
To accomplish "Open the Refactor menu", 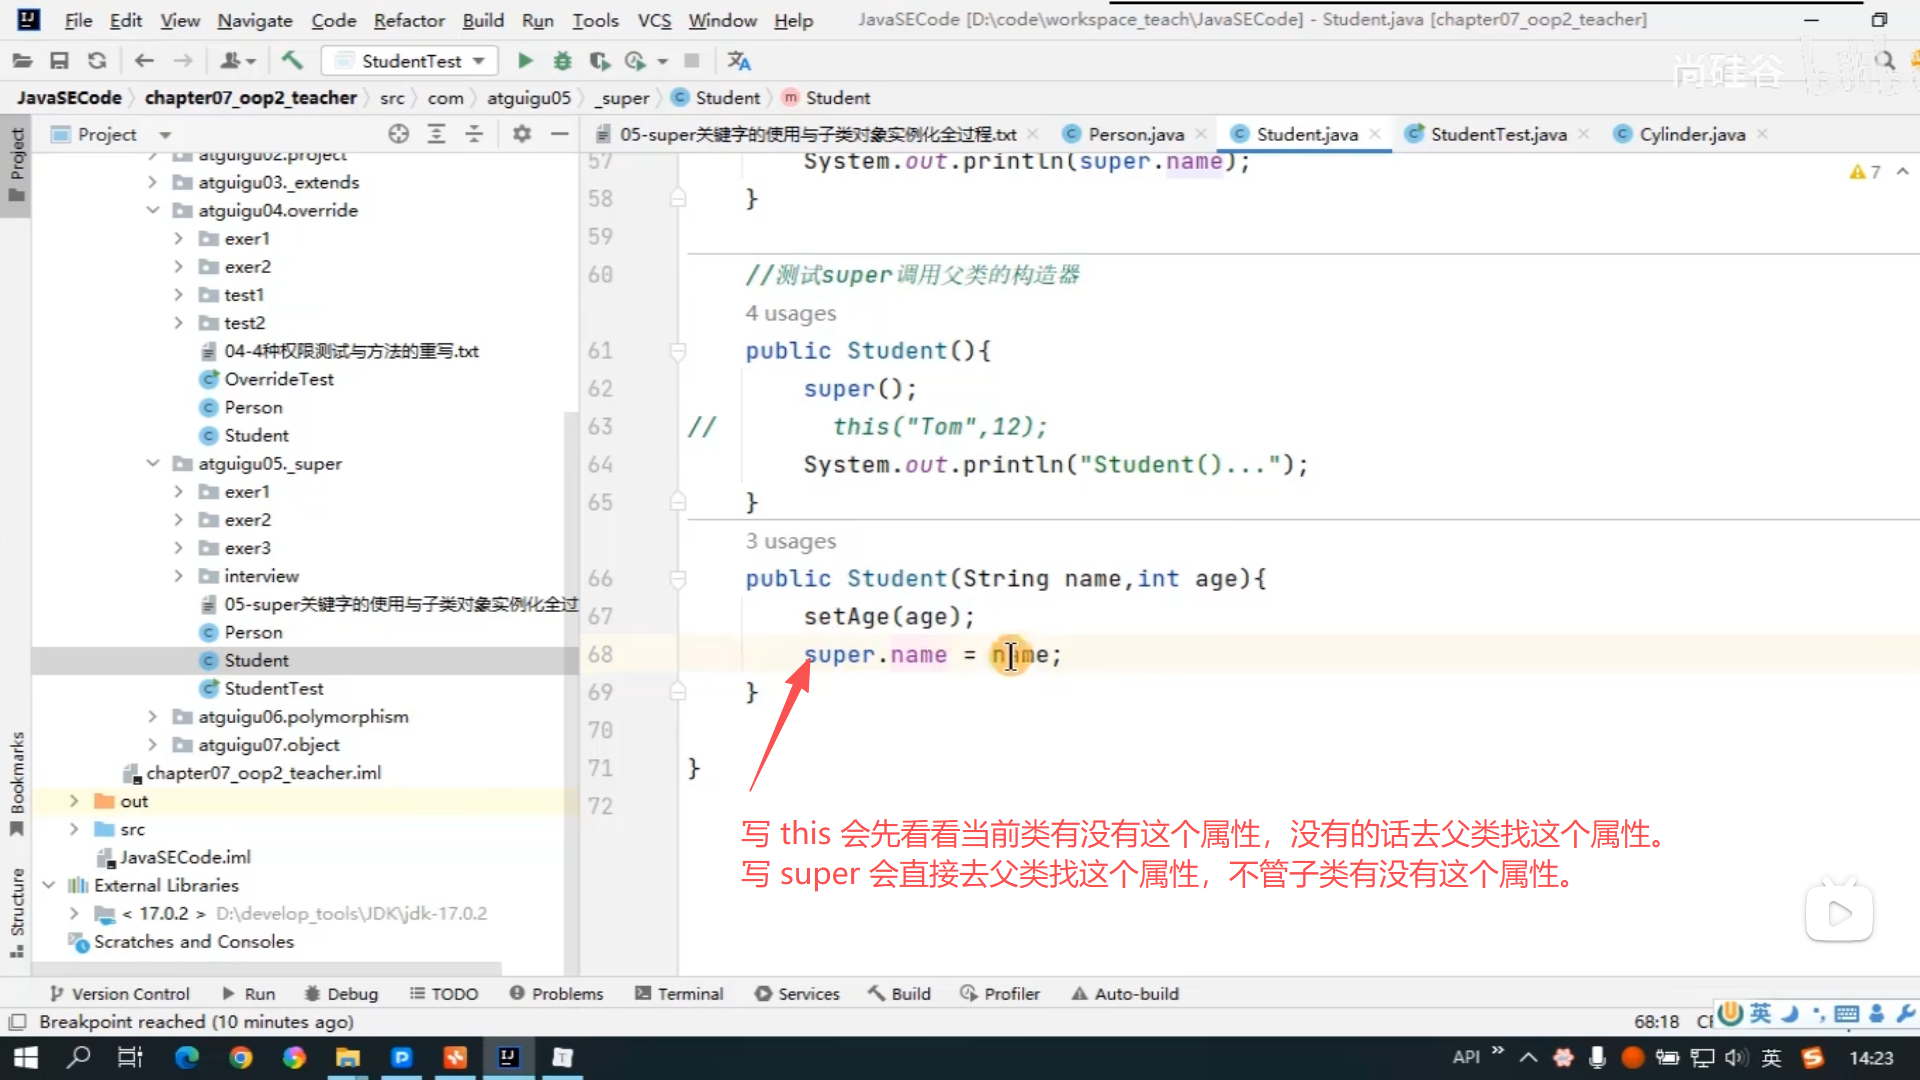I will tap(408, 20).
